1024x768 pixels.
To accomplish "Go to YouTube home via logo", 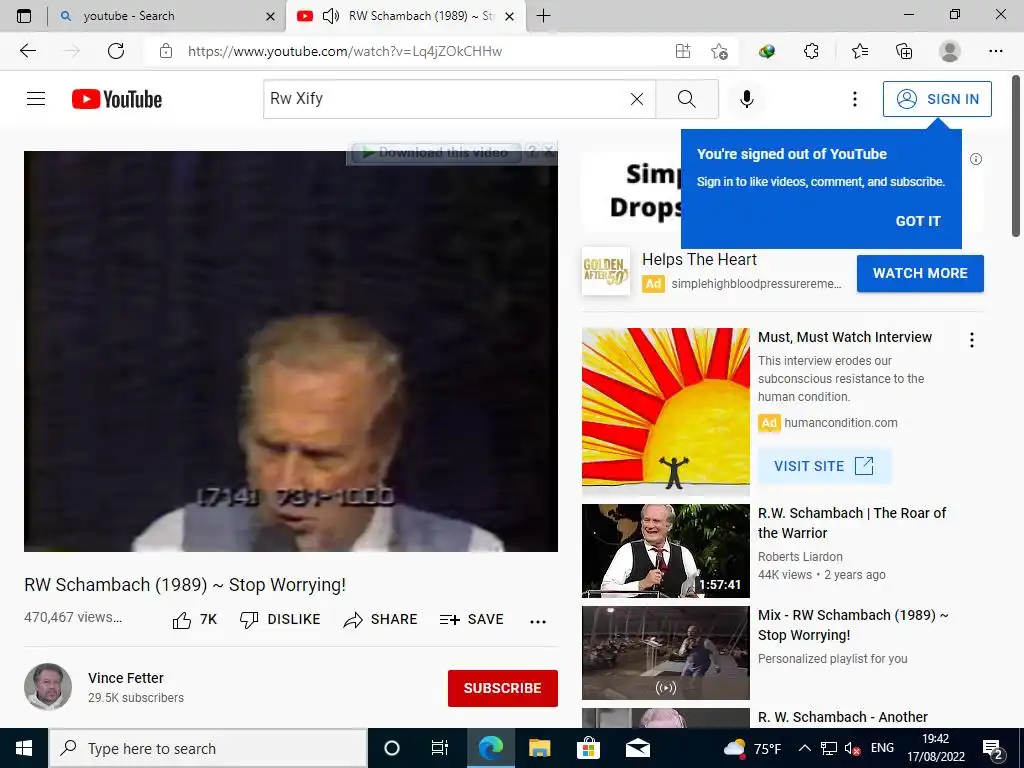I will point(117,99).
